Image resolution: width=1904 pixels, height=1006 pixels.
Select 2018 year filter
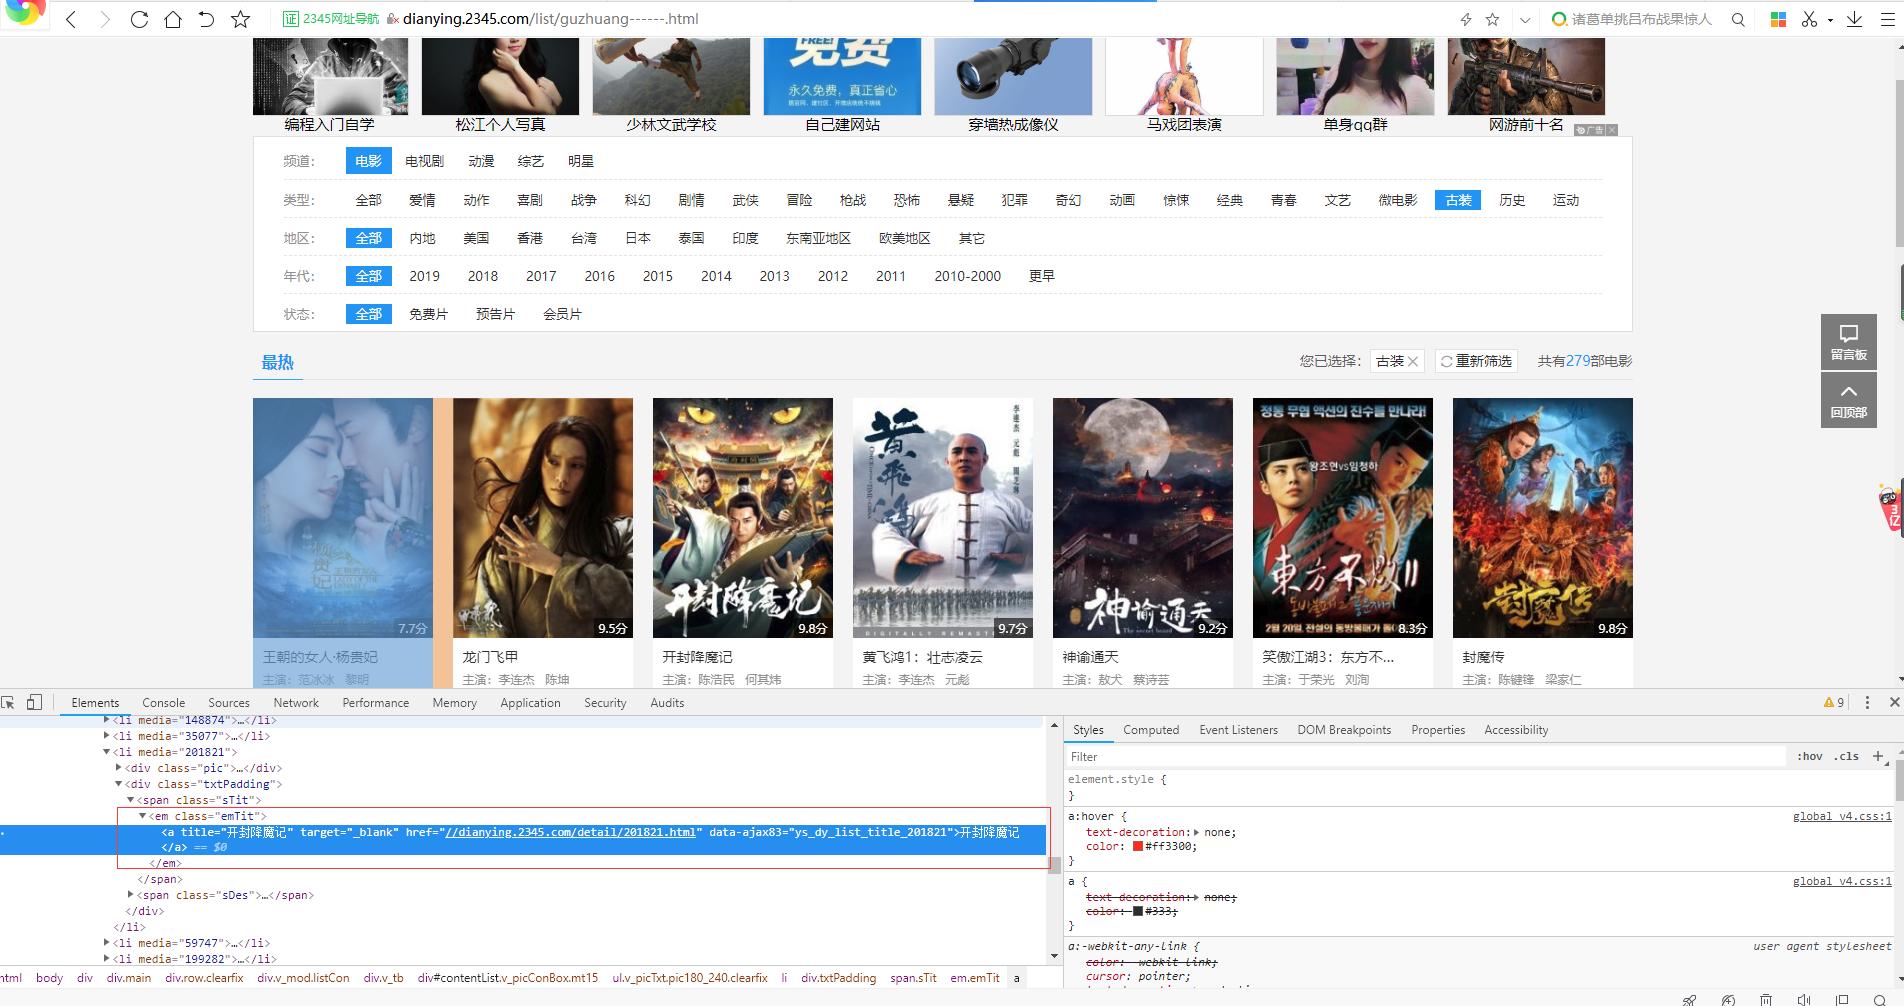click(x=483, y=276)
